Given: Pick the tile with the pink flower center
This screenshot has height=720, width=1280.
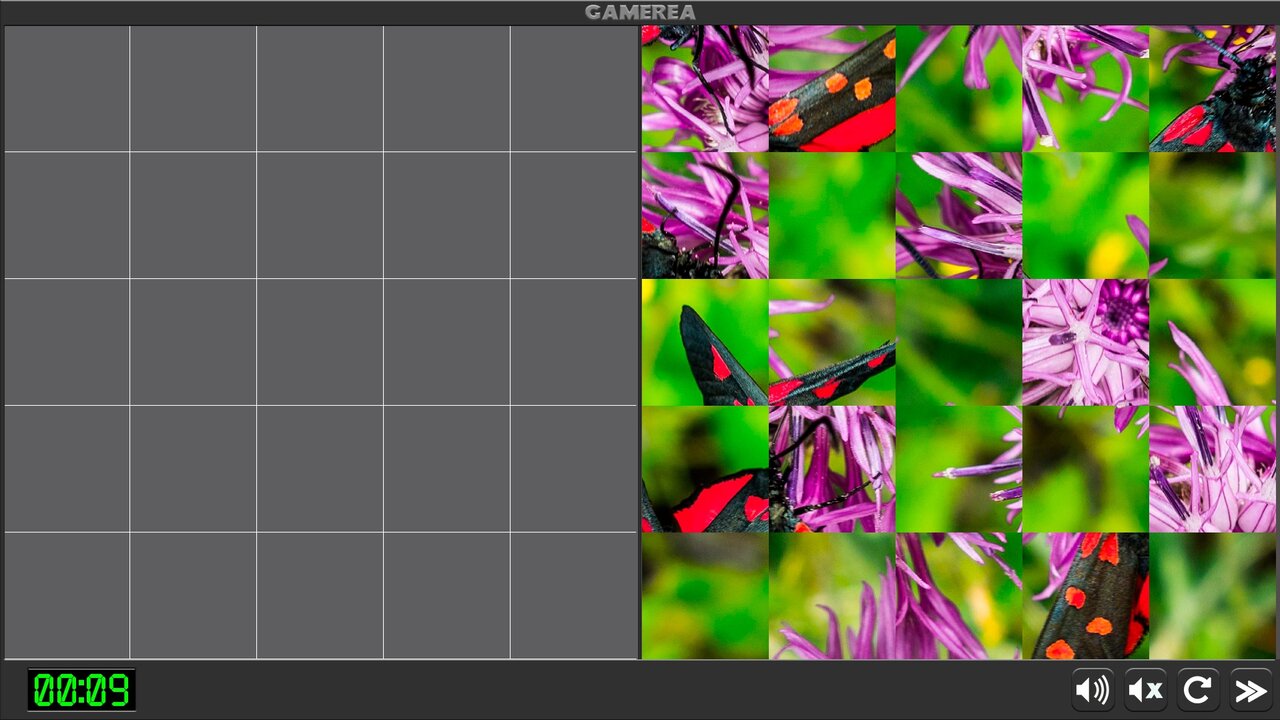Looking at the screenshot, I should tap(1085, 342).
